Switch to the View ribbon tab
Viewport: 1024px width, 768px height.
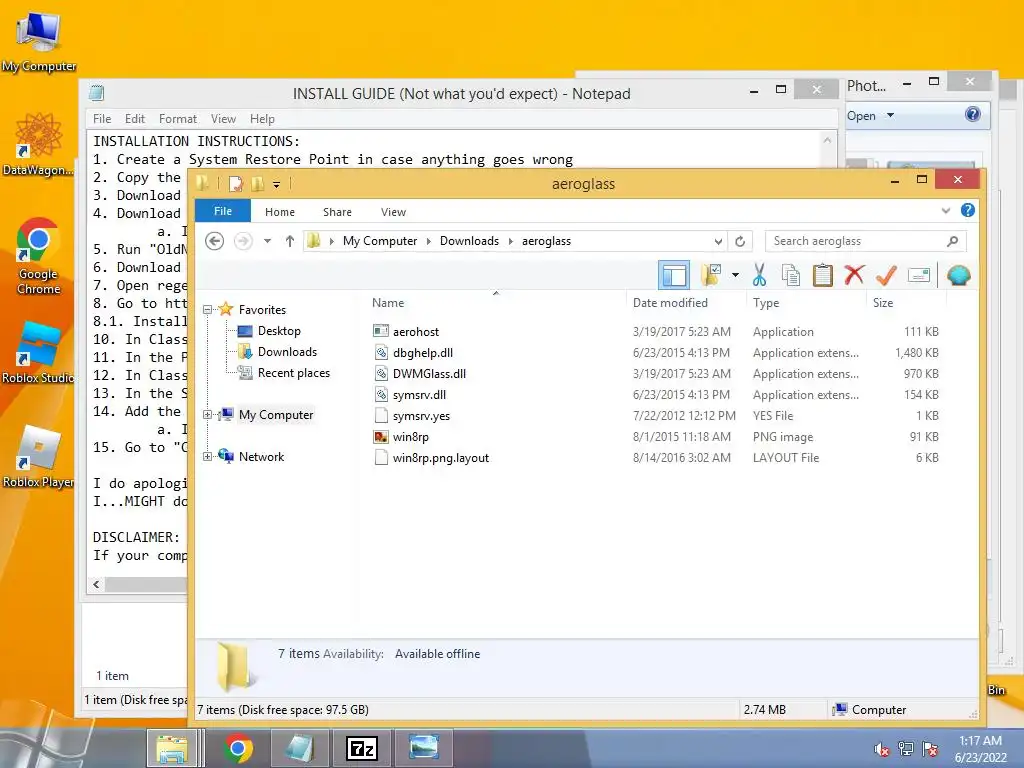tap(393, 212)
